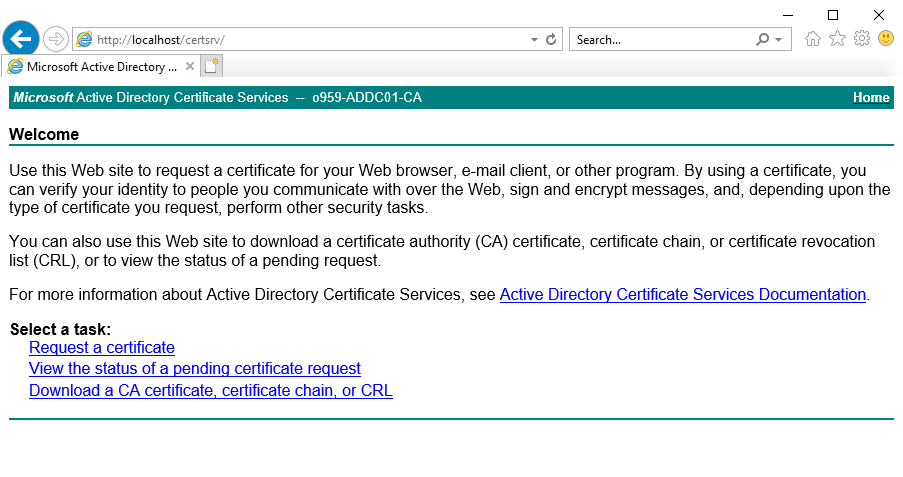Refresh the certsrv page
The width and height of the screenshot is (903, 477).
click(551, 39)
